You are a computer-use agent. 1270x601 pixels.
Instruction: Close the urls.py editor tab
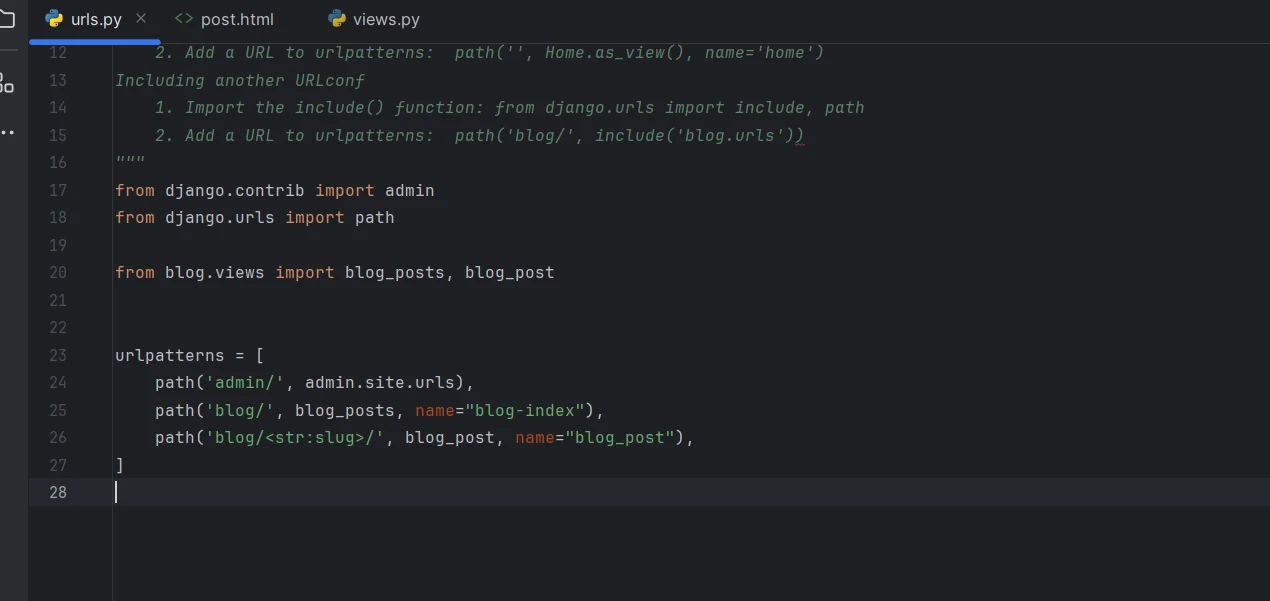pos(140,19)
